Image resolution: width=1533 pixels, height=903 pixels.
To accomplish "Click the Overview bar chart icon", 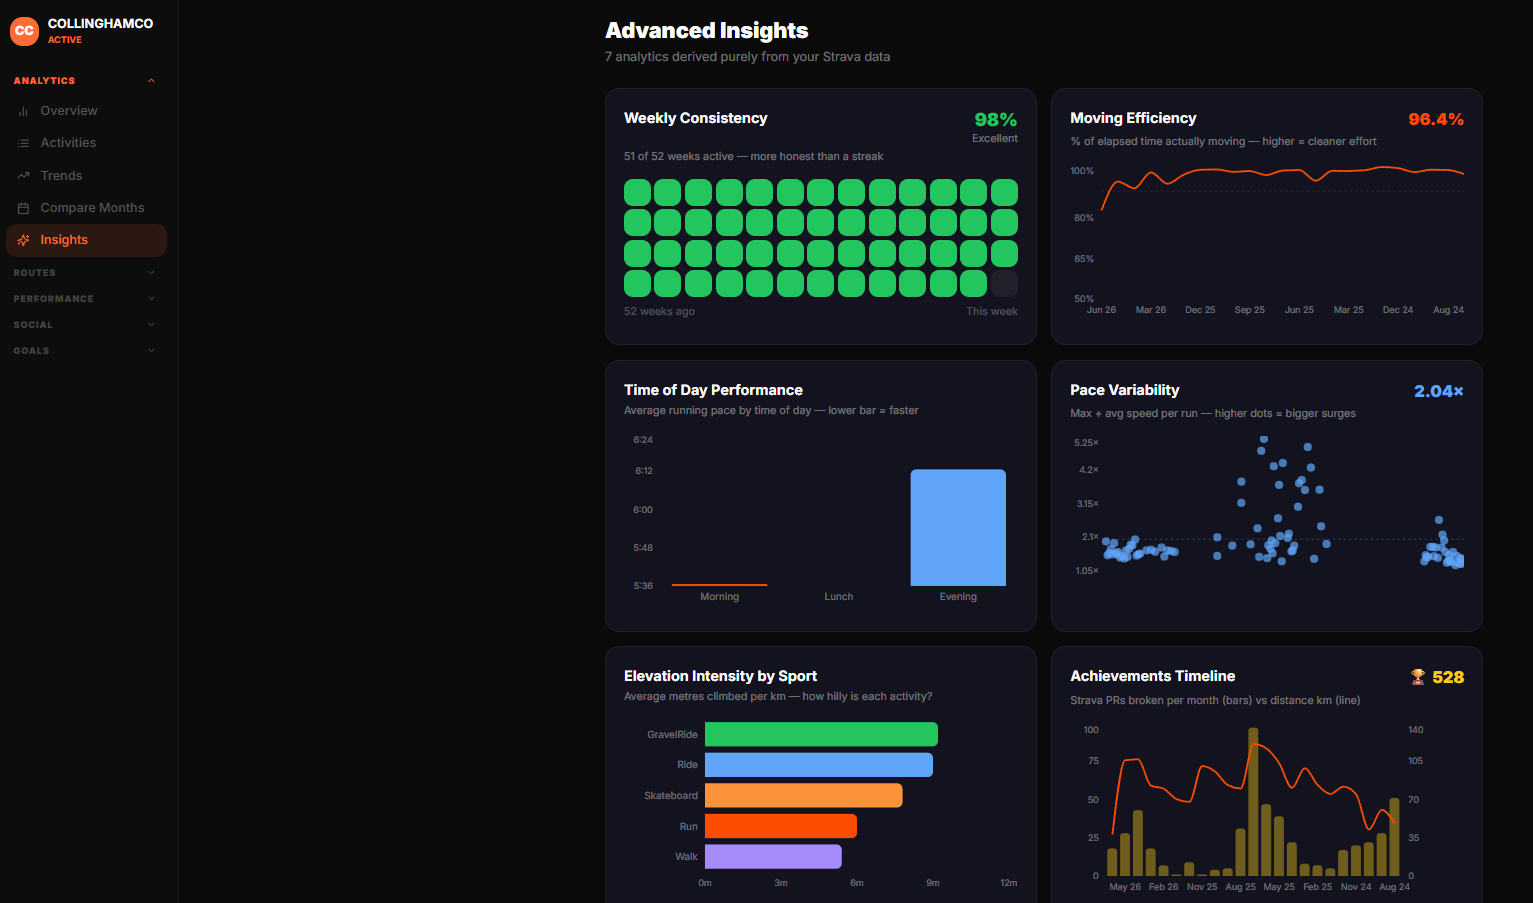I will [x=23, y=111].
